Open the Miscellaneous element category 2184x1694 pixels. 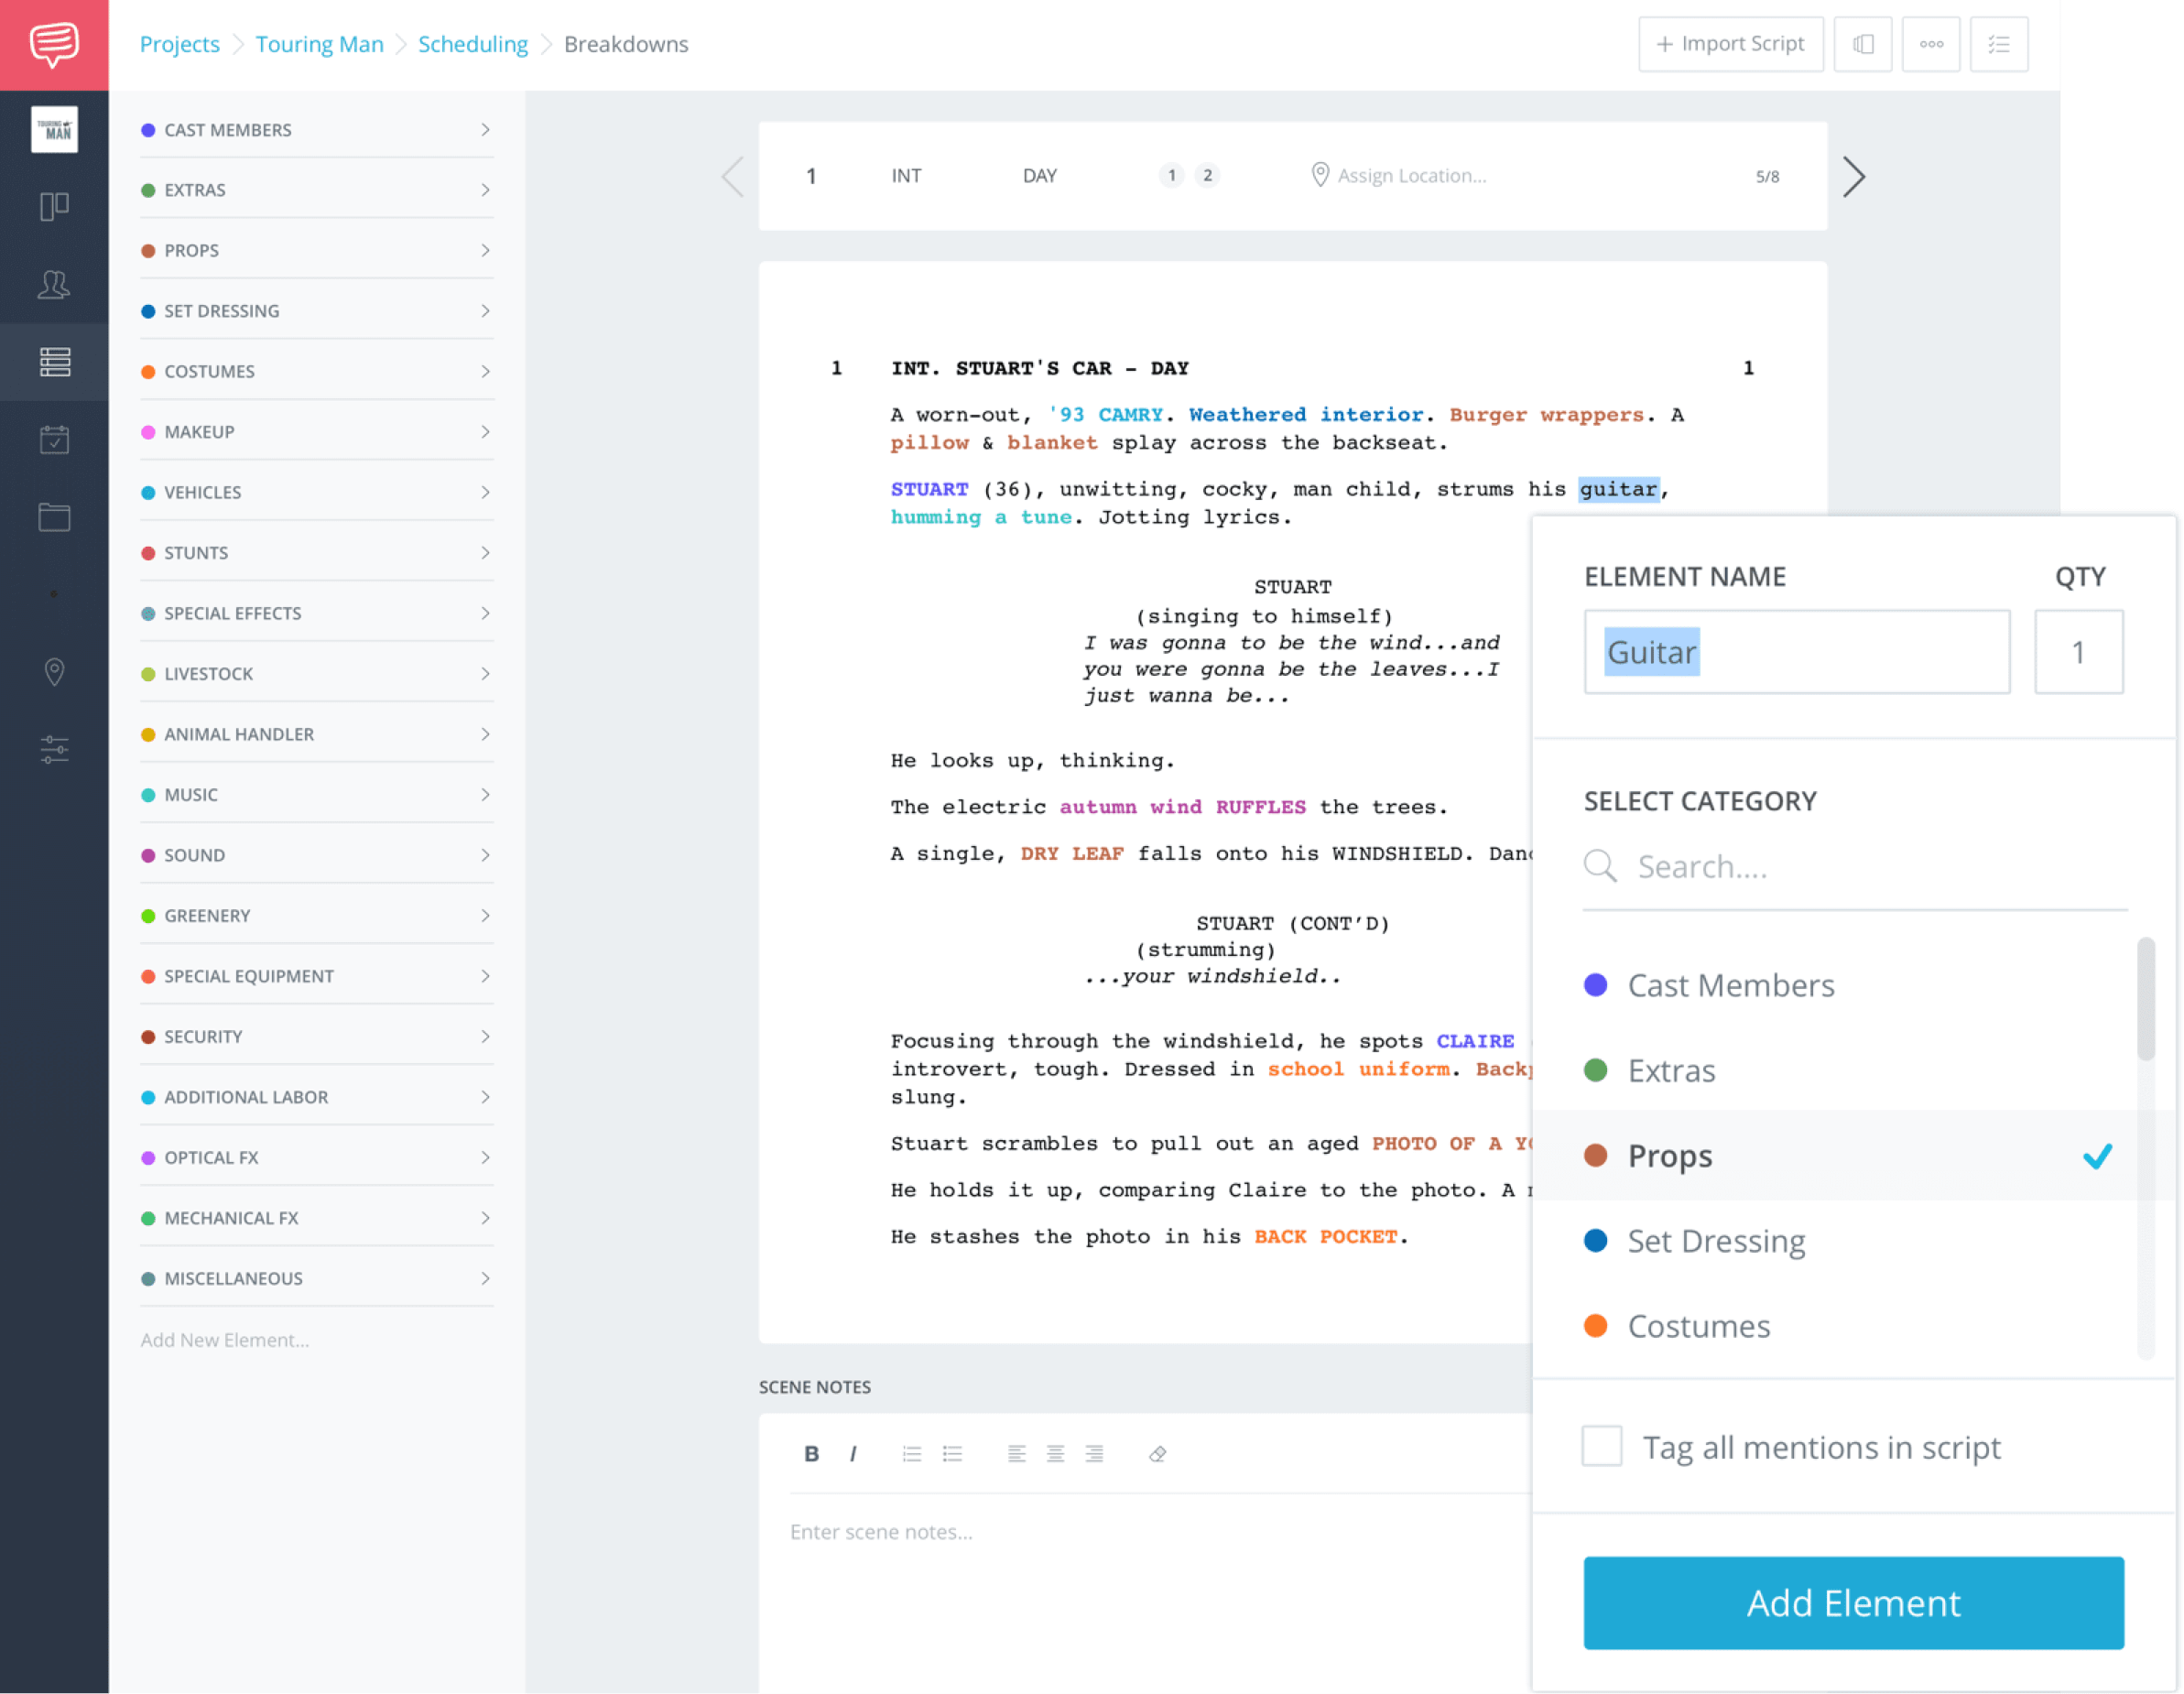[x=316, y=1279]
